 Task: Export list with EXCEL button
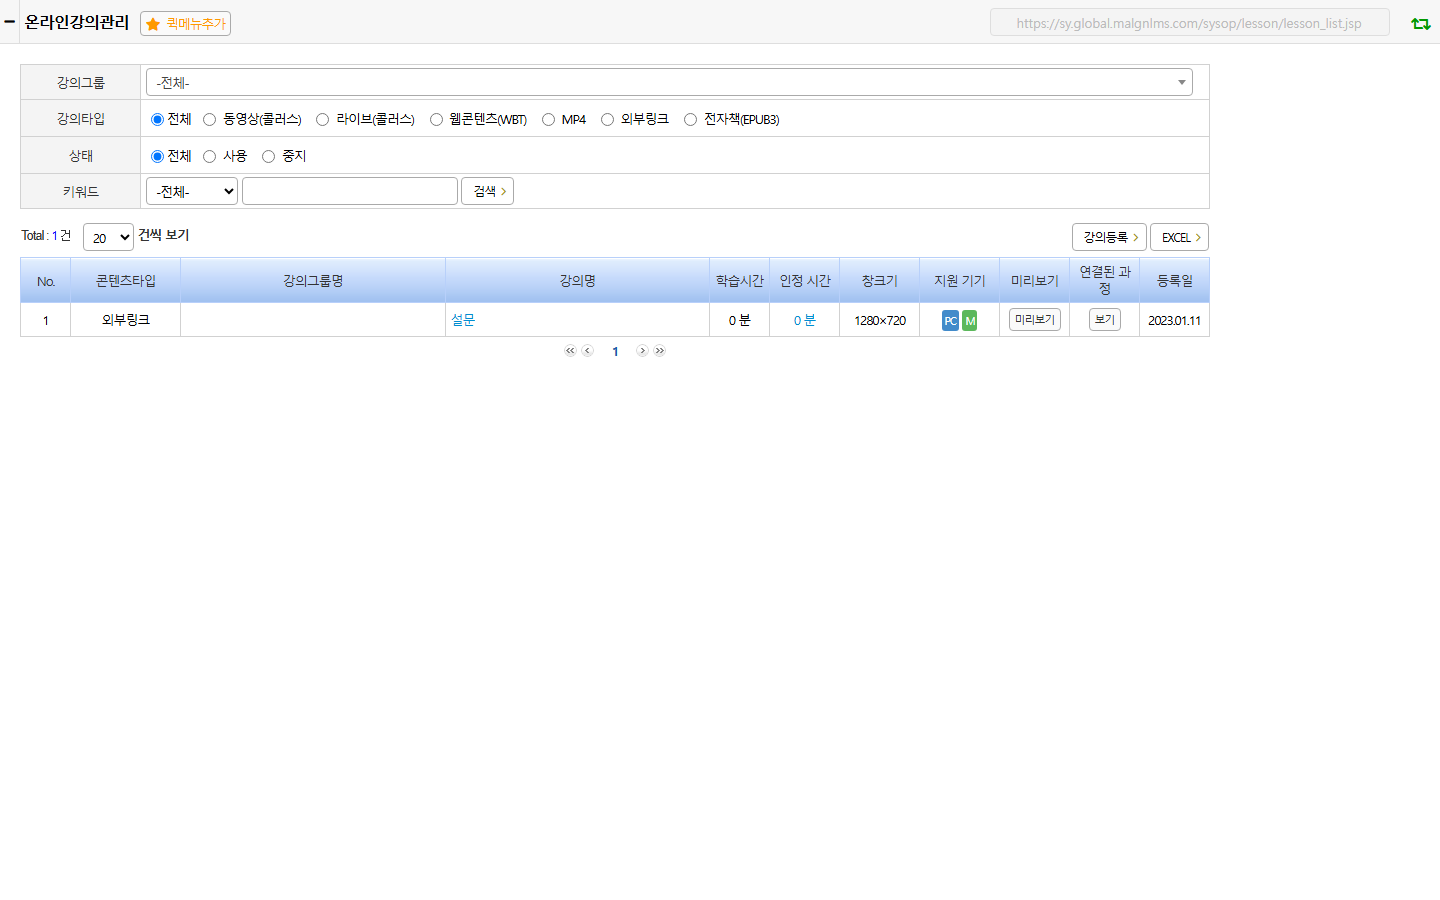coord(1179,237)
